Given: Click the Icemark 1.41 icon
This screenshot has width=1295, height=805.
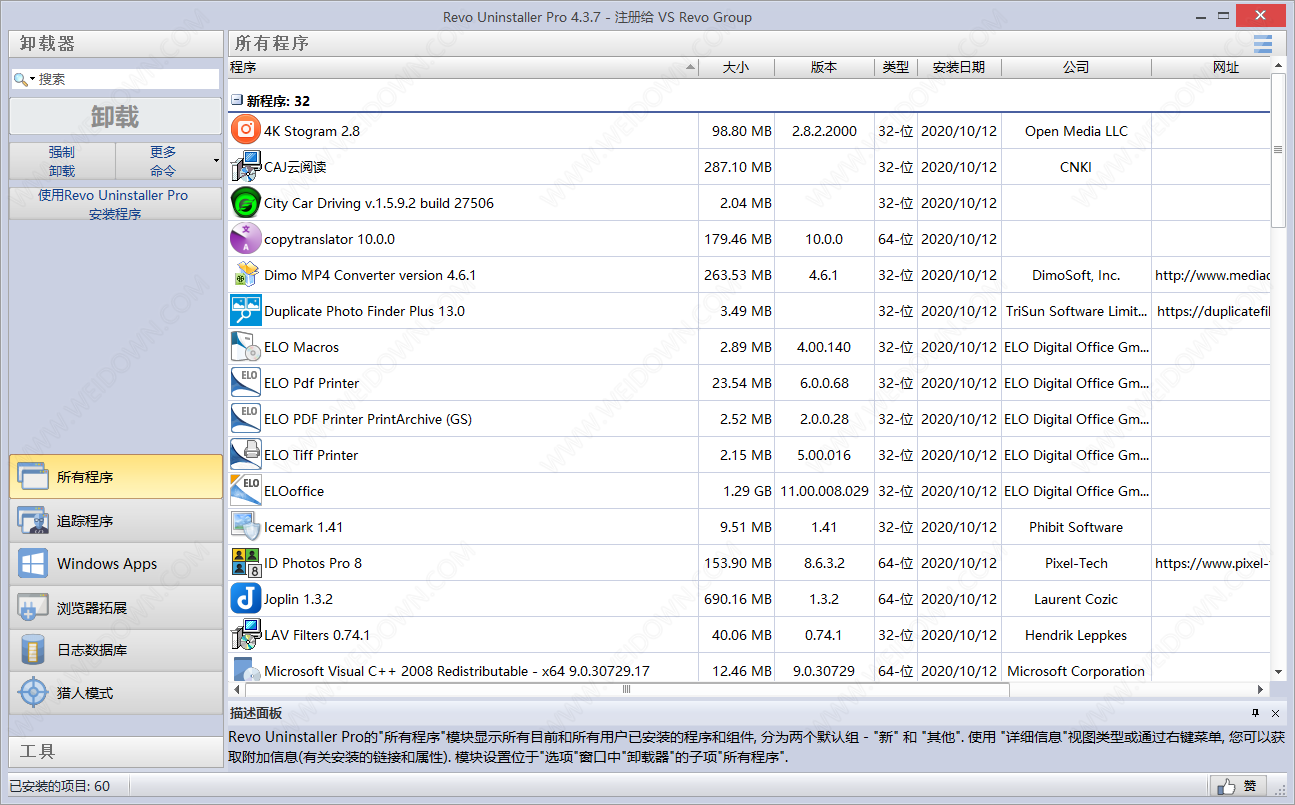Looking at the screenshot, I should point(245,526).
